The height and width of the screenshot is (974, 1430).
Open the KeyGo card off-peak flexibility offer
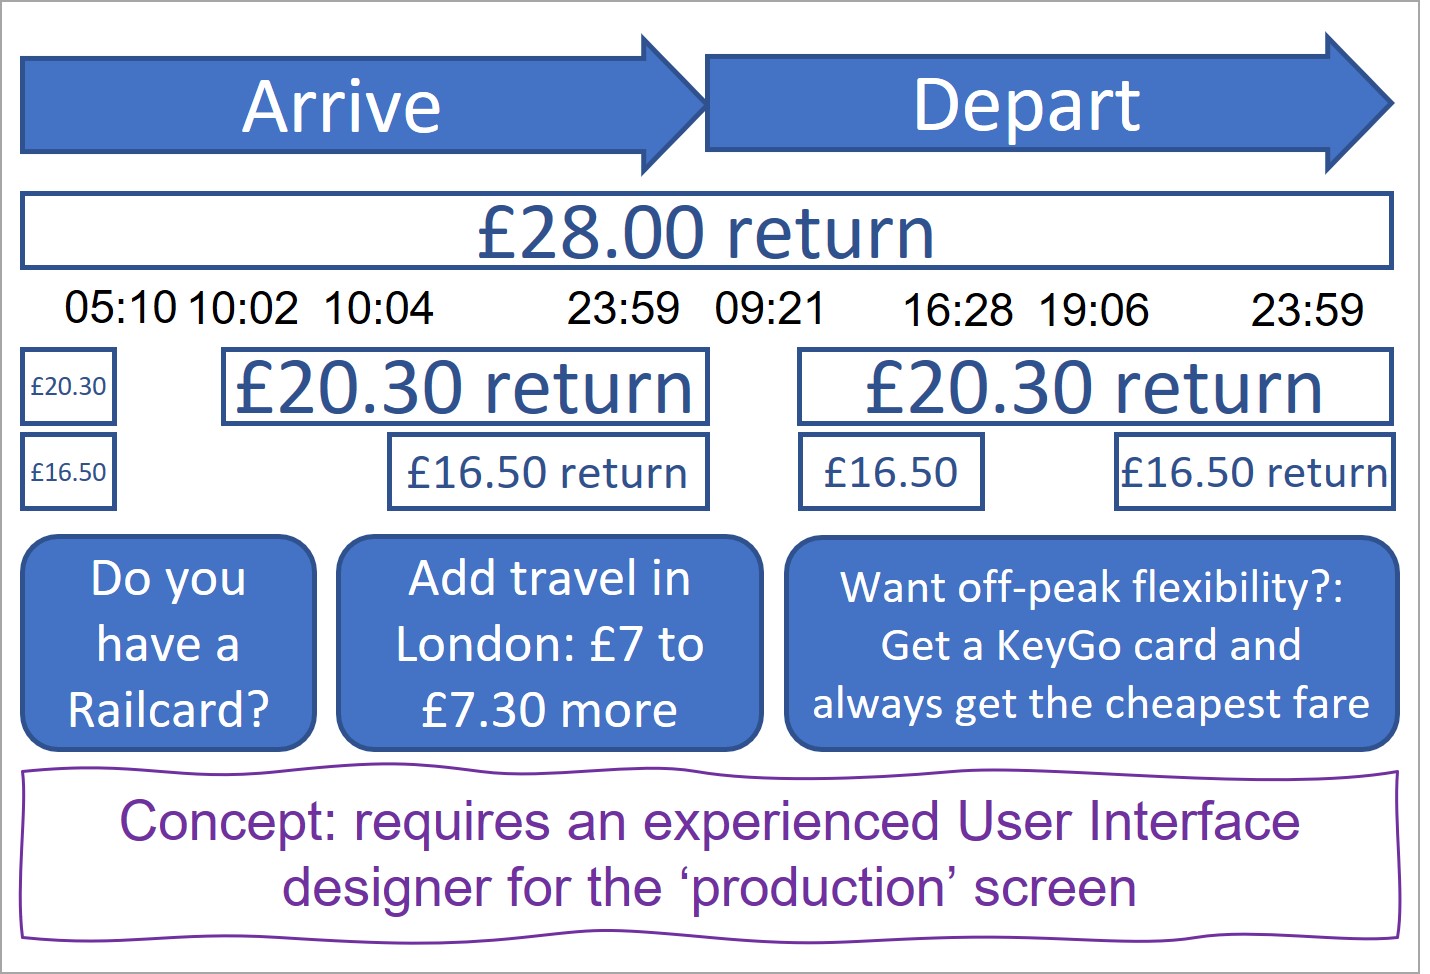pyautogui.click(x=1091, y=643)
